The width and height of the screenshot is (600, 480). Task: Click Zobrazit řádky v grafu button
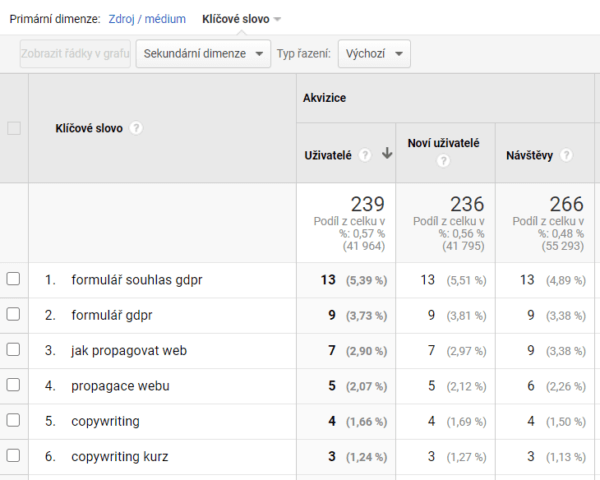pos(75,54)
